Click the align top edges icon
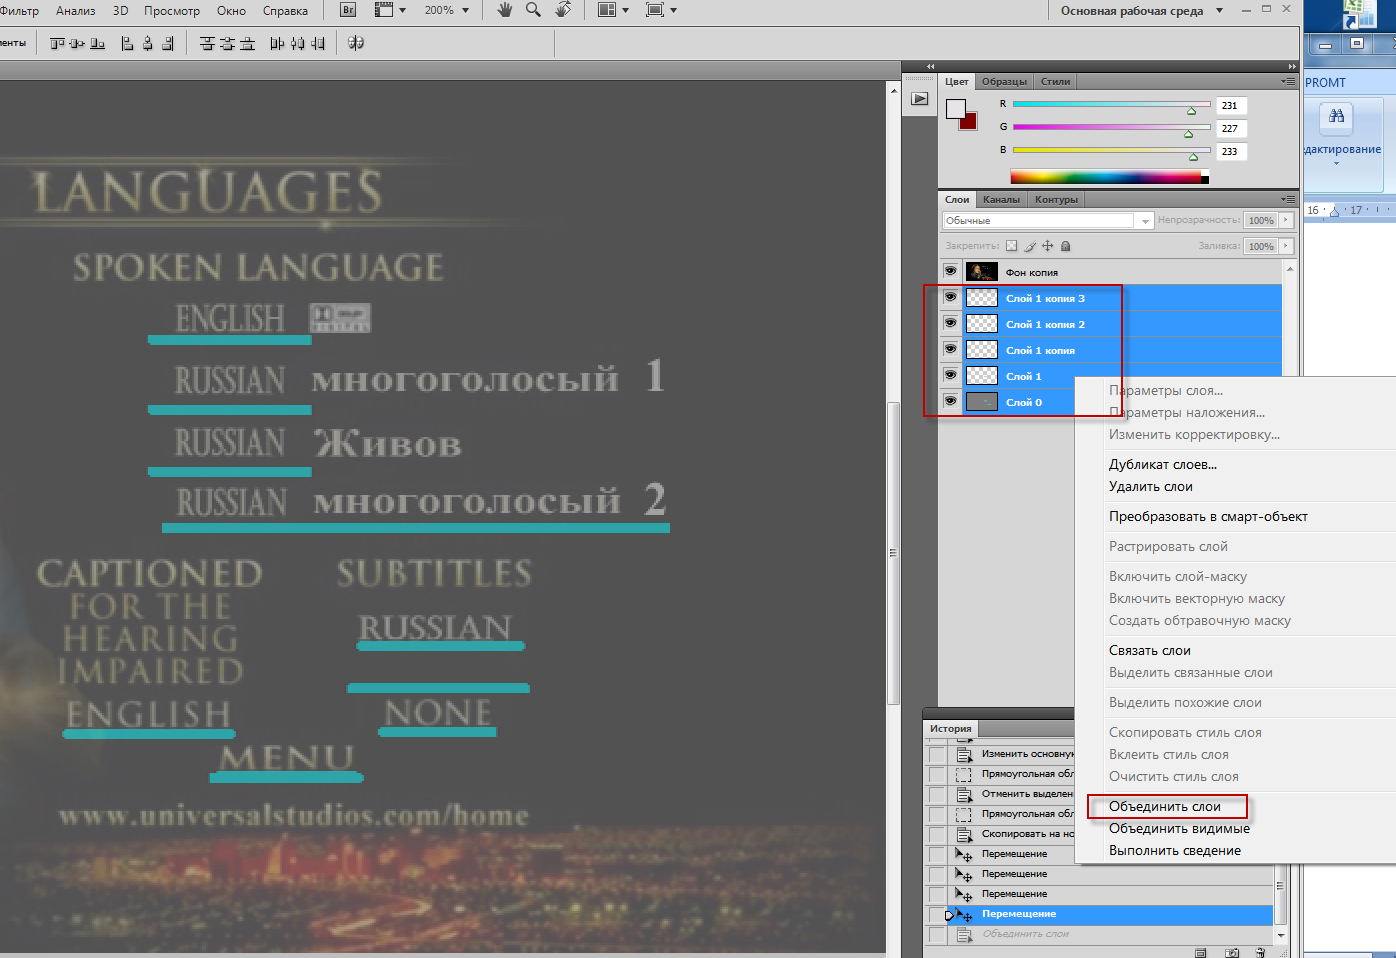The image size is (1396, 958). [x=57, y=43]
